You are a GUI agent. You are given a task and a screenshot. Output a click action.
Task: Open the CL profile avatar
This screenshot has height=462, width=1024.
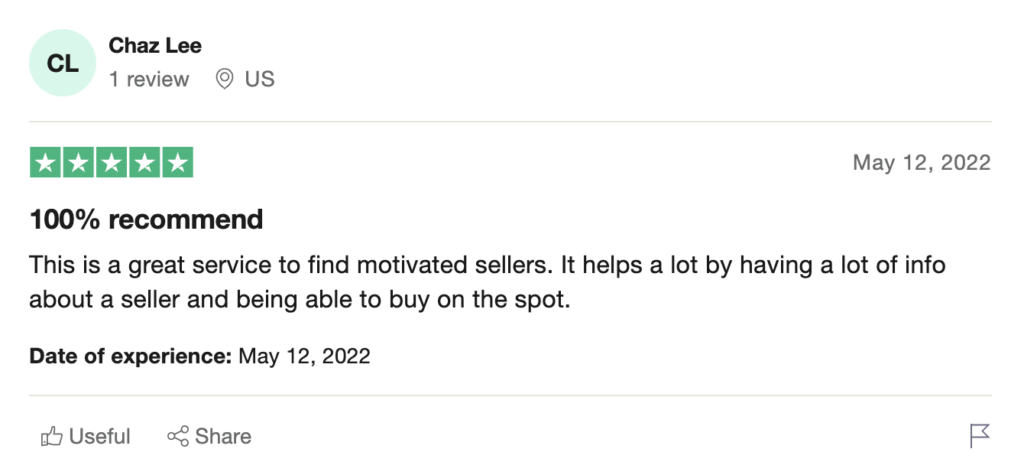[x=63, y=63]
